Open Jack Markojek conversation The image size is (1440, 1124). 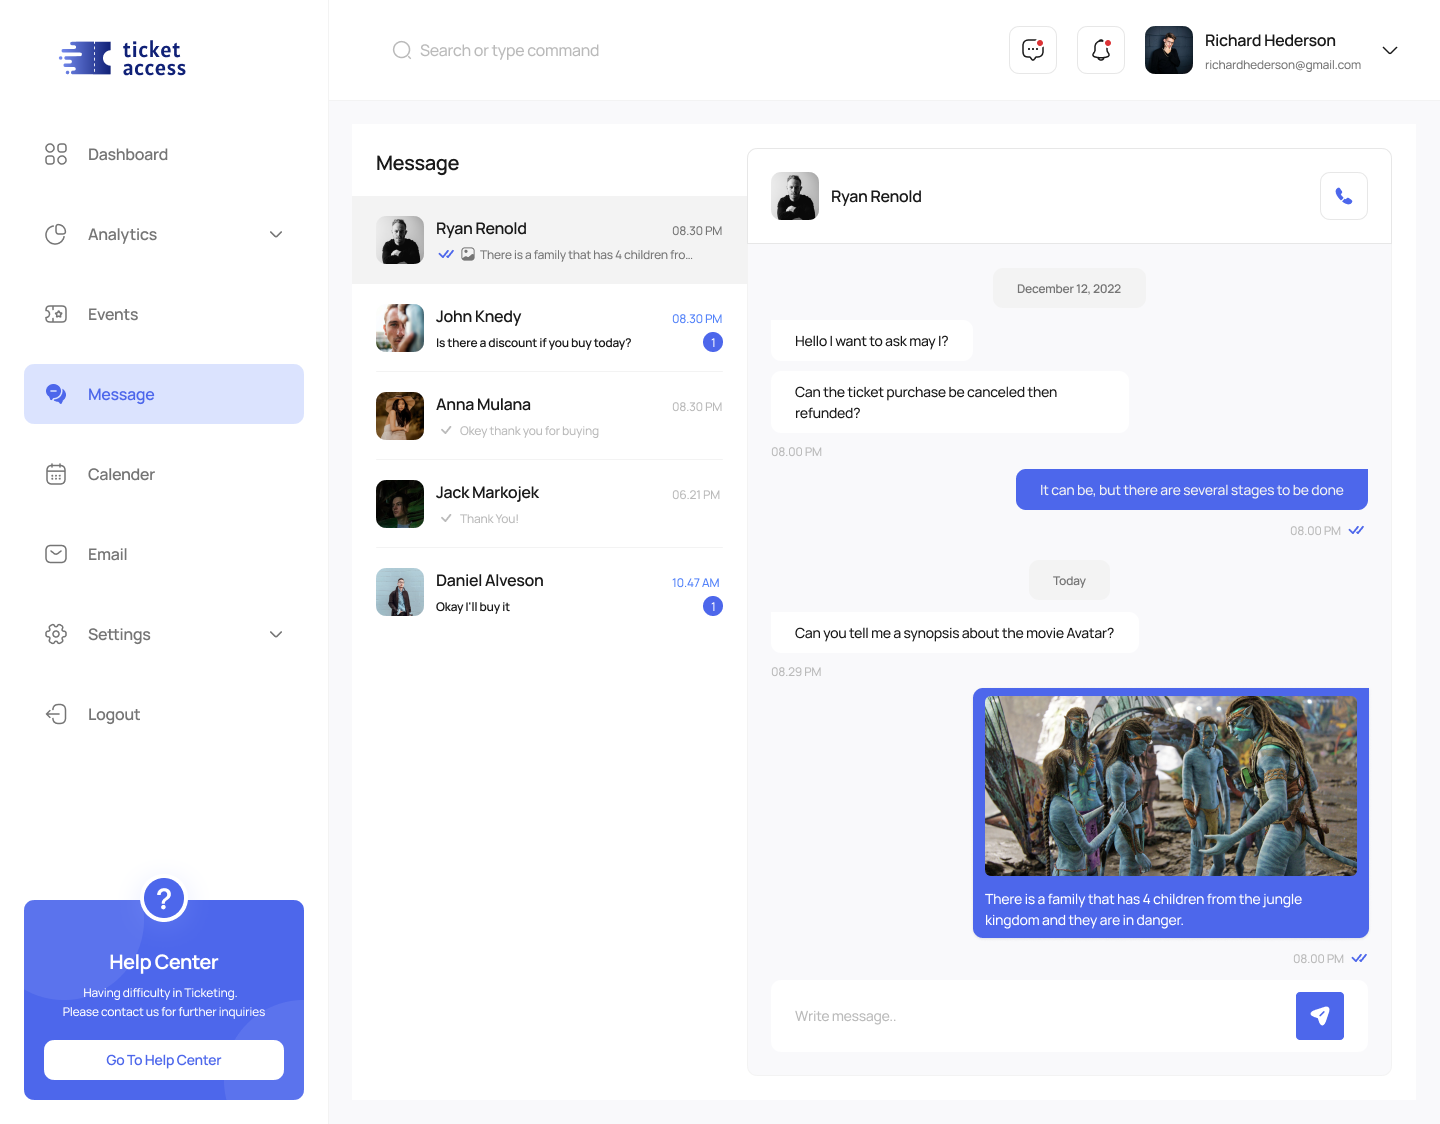click(549, 504)
